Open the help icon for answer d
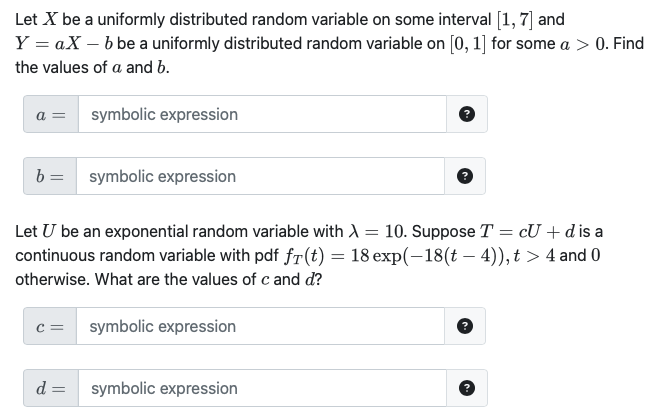This screenshot has width=658, height=420. point(467,388)
